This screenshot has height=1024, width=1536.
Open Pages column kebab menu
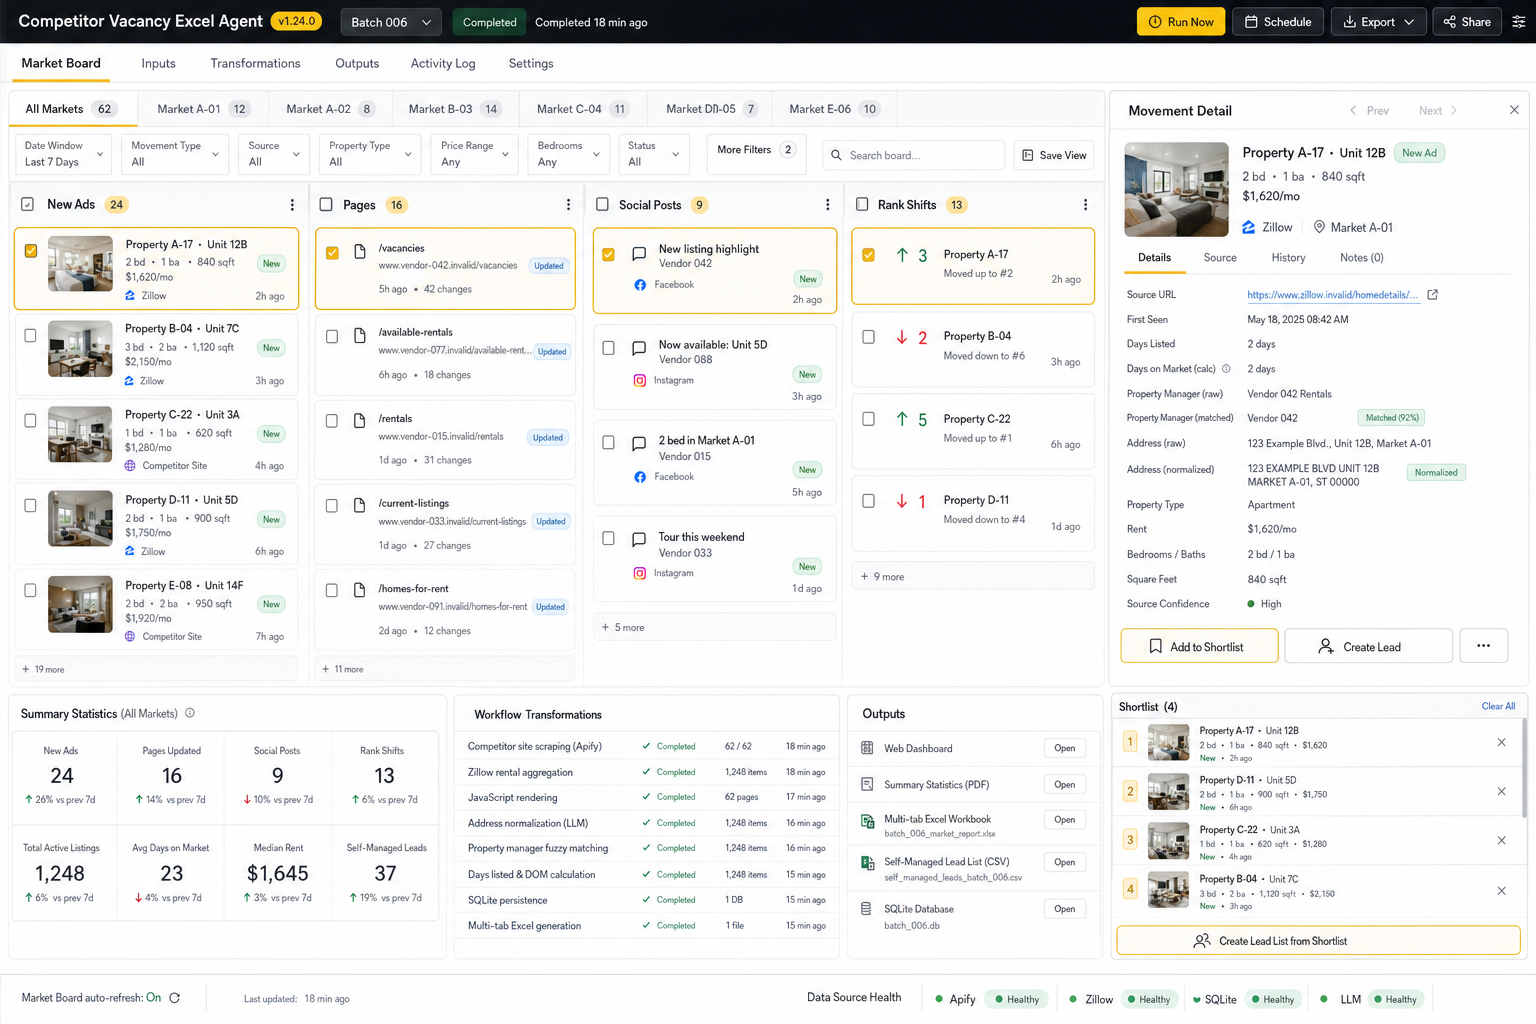pyautogui.click(x=568, y=205)
